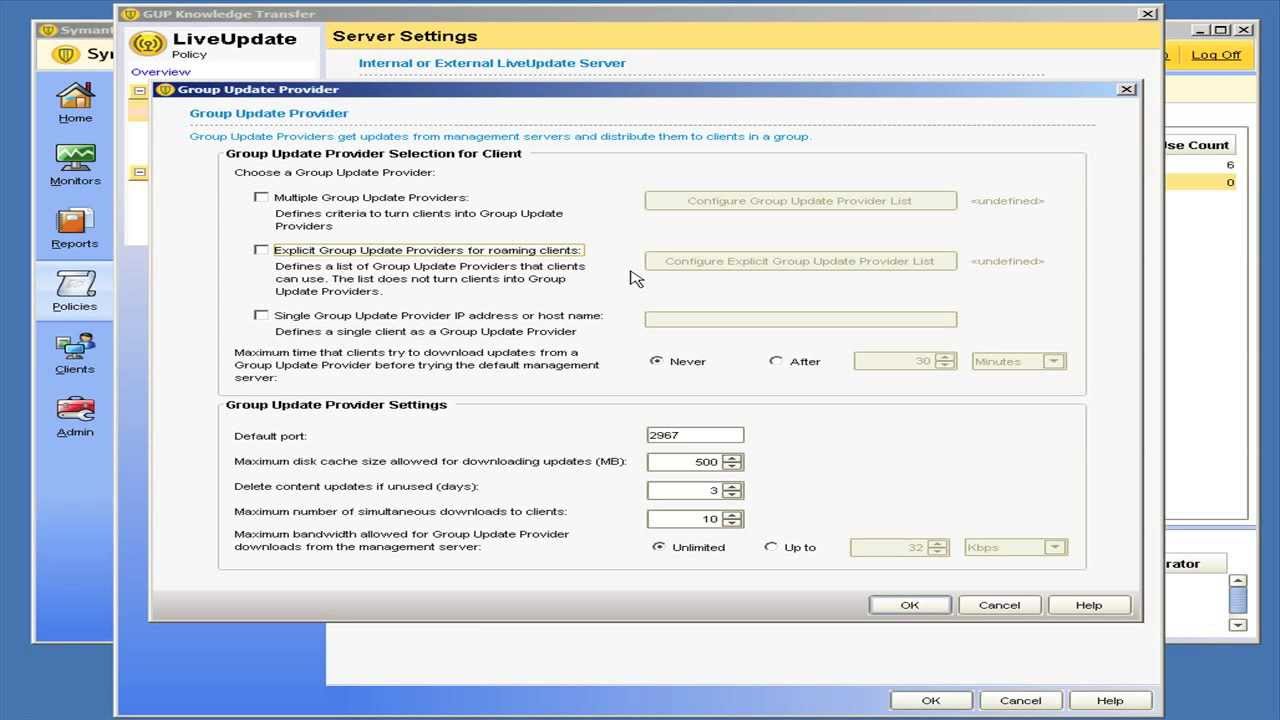Decrease delete content updates days value
The height and width of the screenshot is (720, 1280).
click(732, 495)
